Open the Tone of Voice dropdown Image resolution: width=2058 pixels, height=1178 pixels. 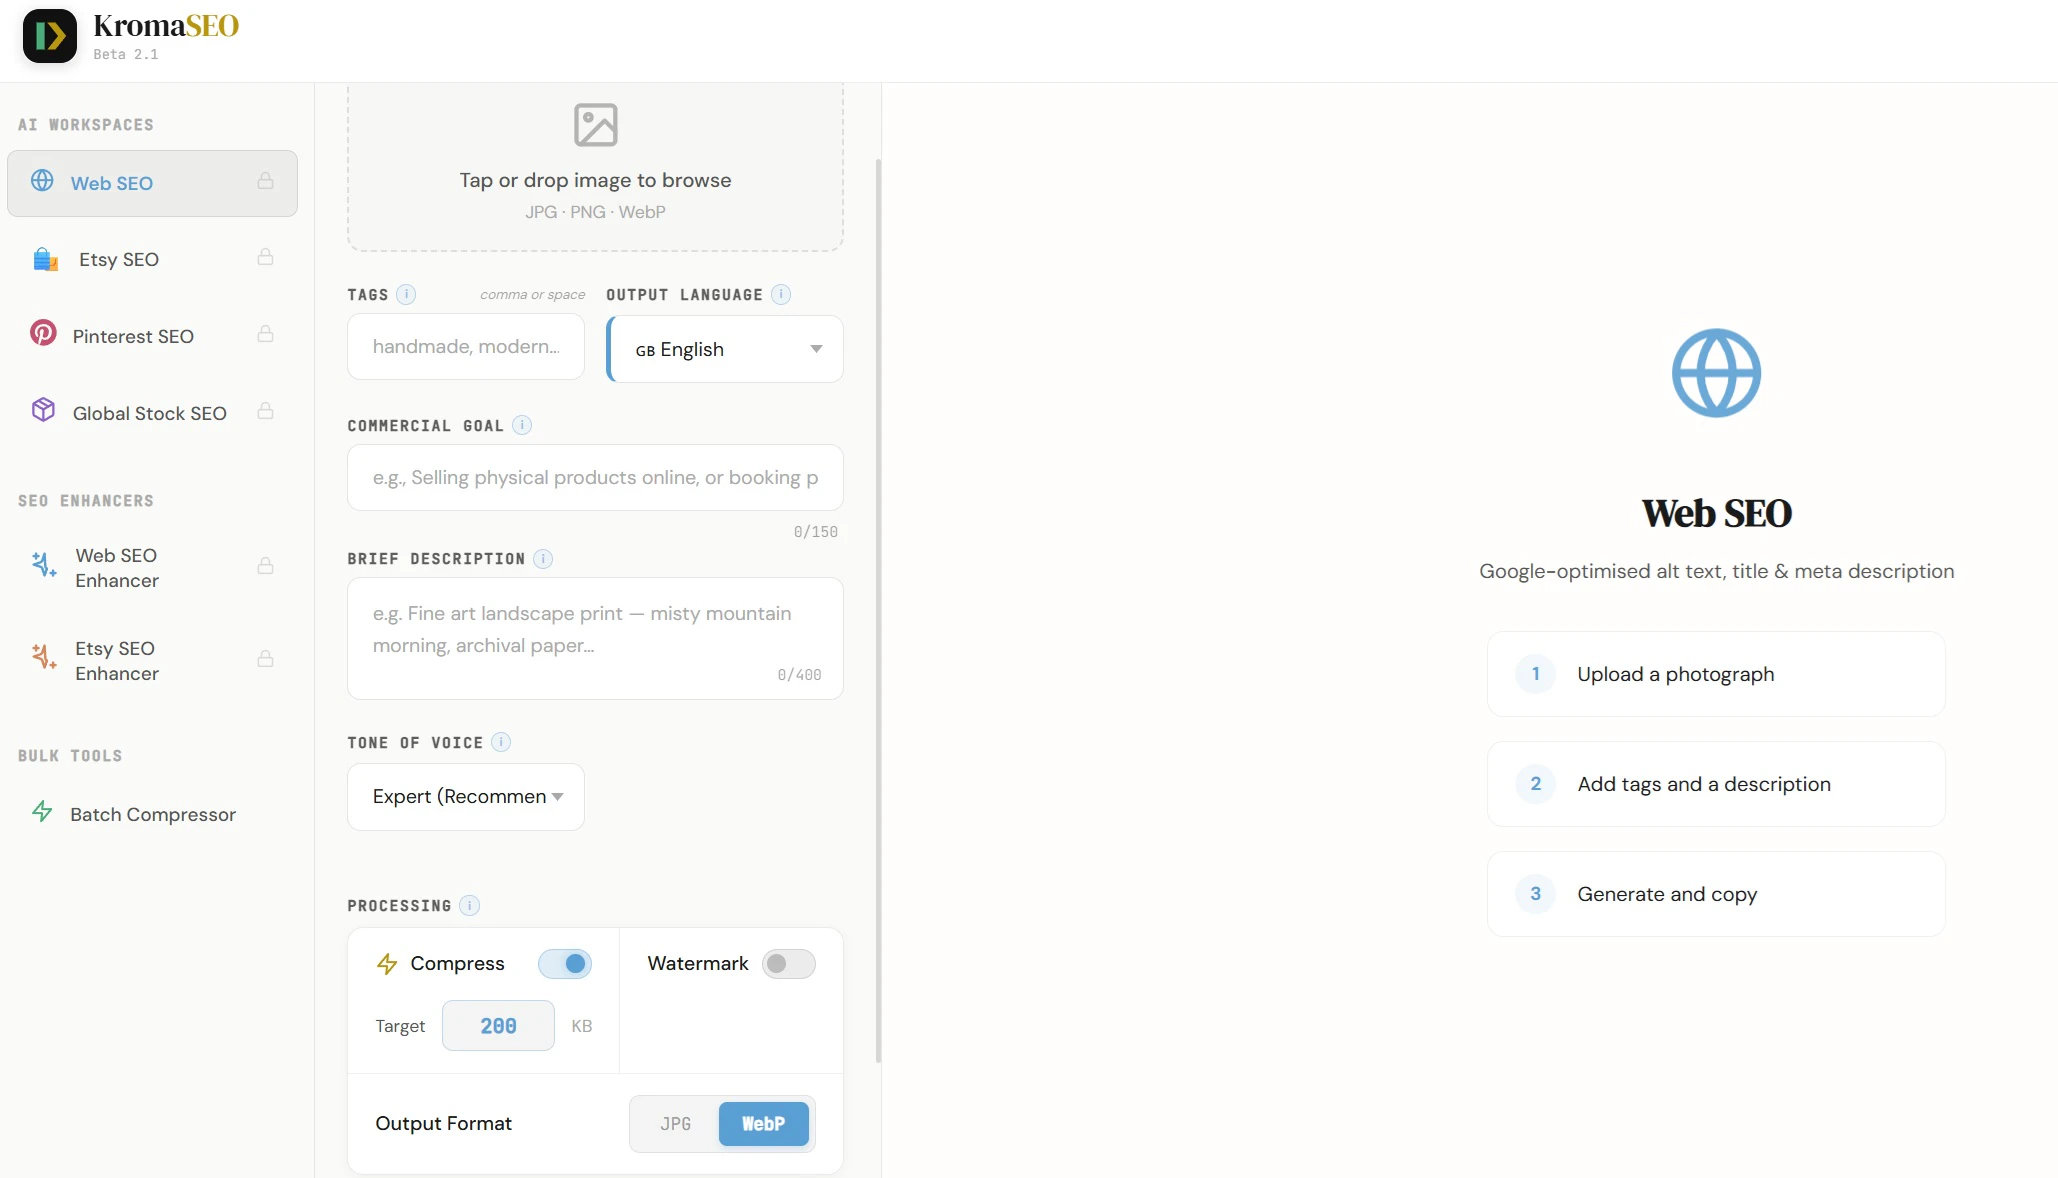[x=466, y=797]
